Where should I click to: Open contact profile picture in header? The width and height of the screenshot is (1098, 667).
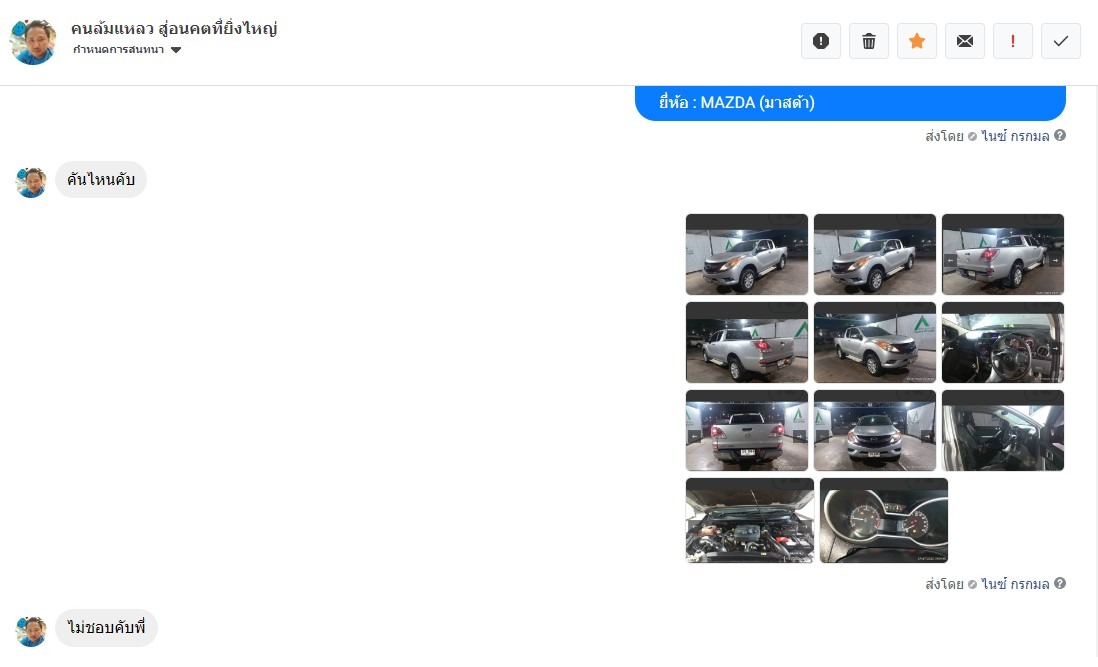click(x=32, y=41)
